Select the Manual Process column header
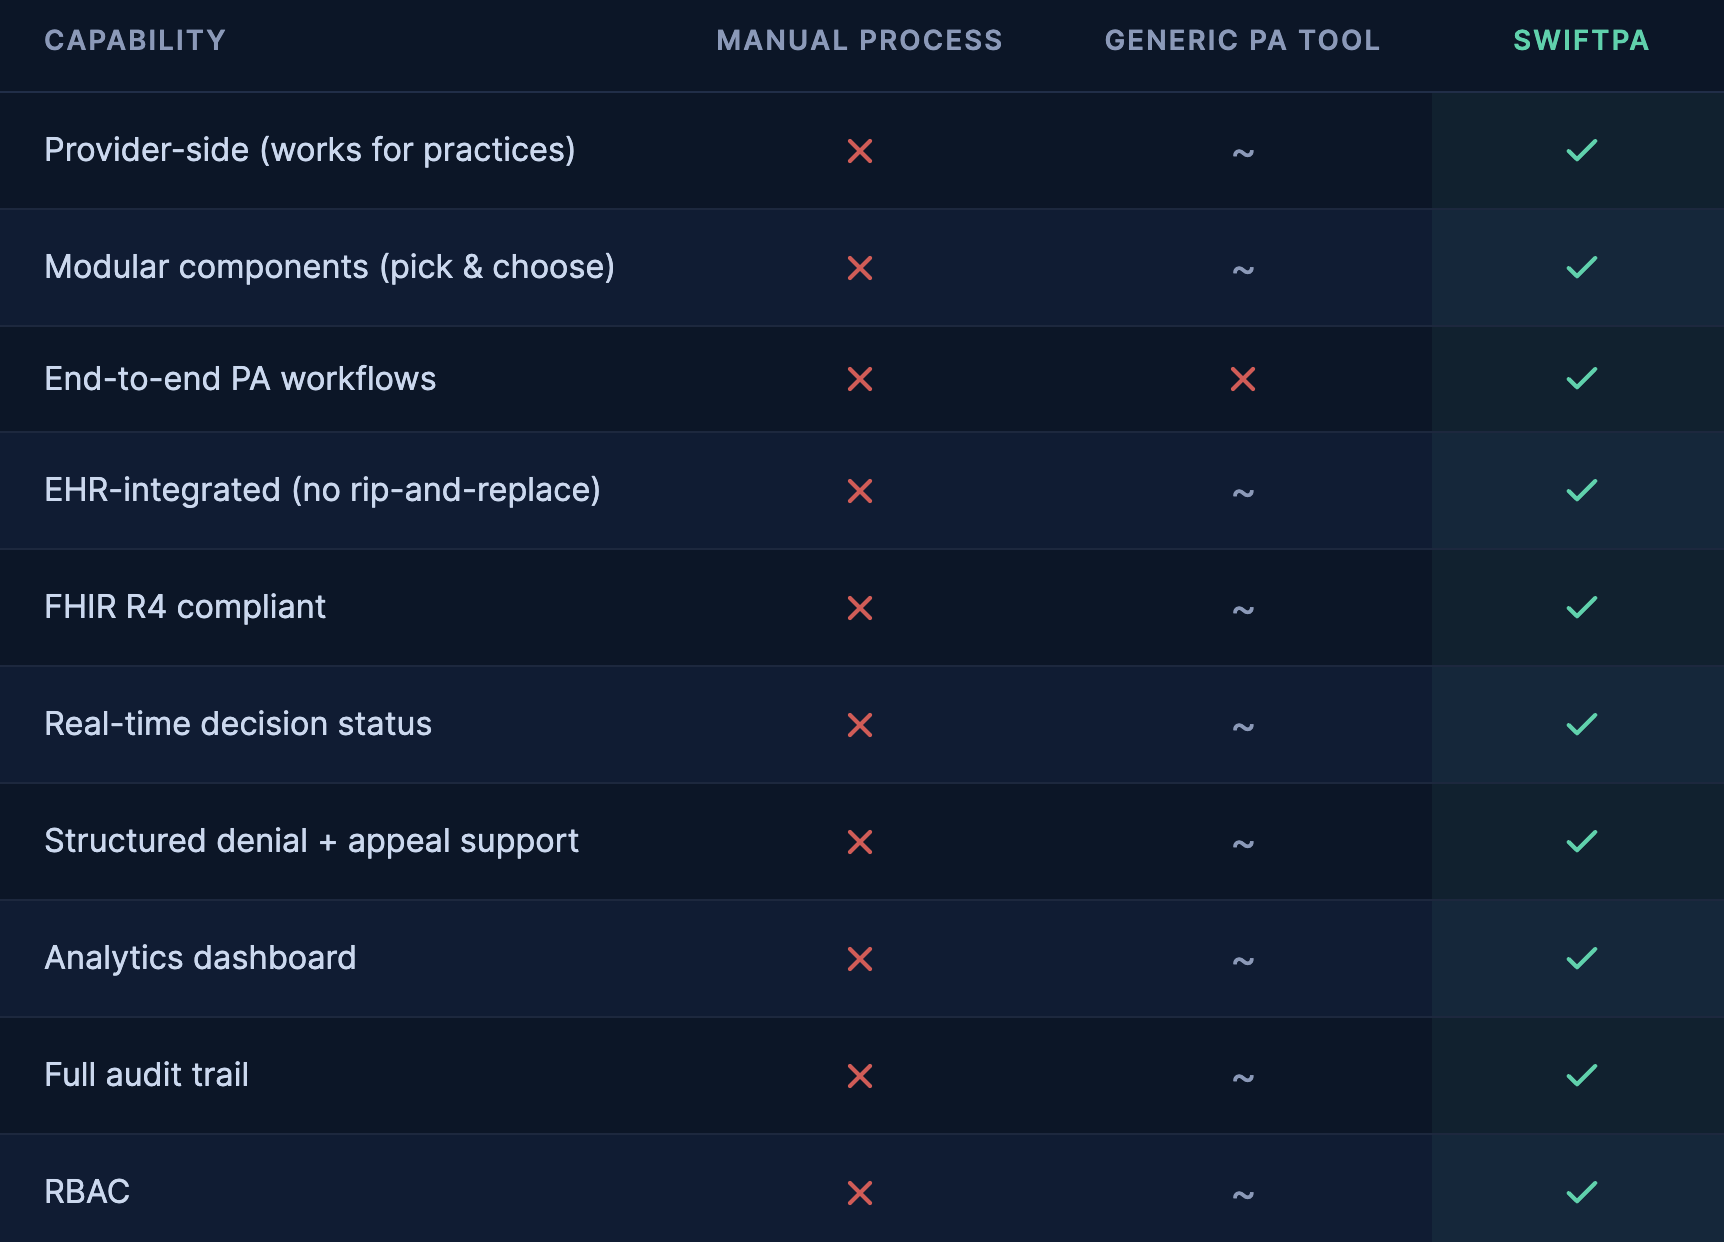The image size is (1724, 1242). tap(859, 40)
